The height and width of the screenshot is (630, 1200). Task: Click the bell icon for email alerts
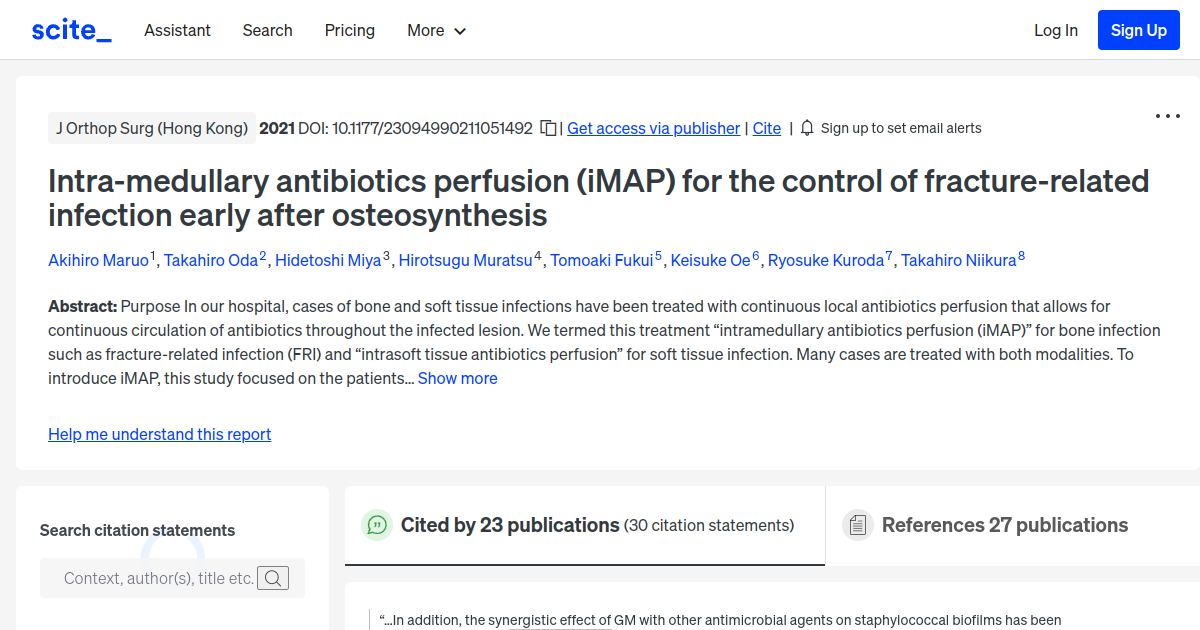[x=806, y=128]
